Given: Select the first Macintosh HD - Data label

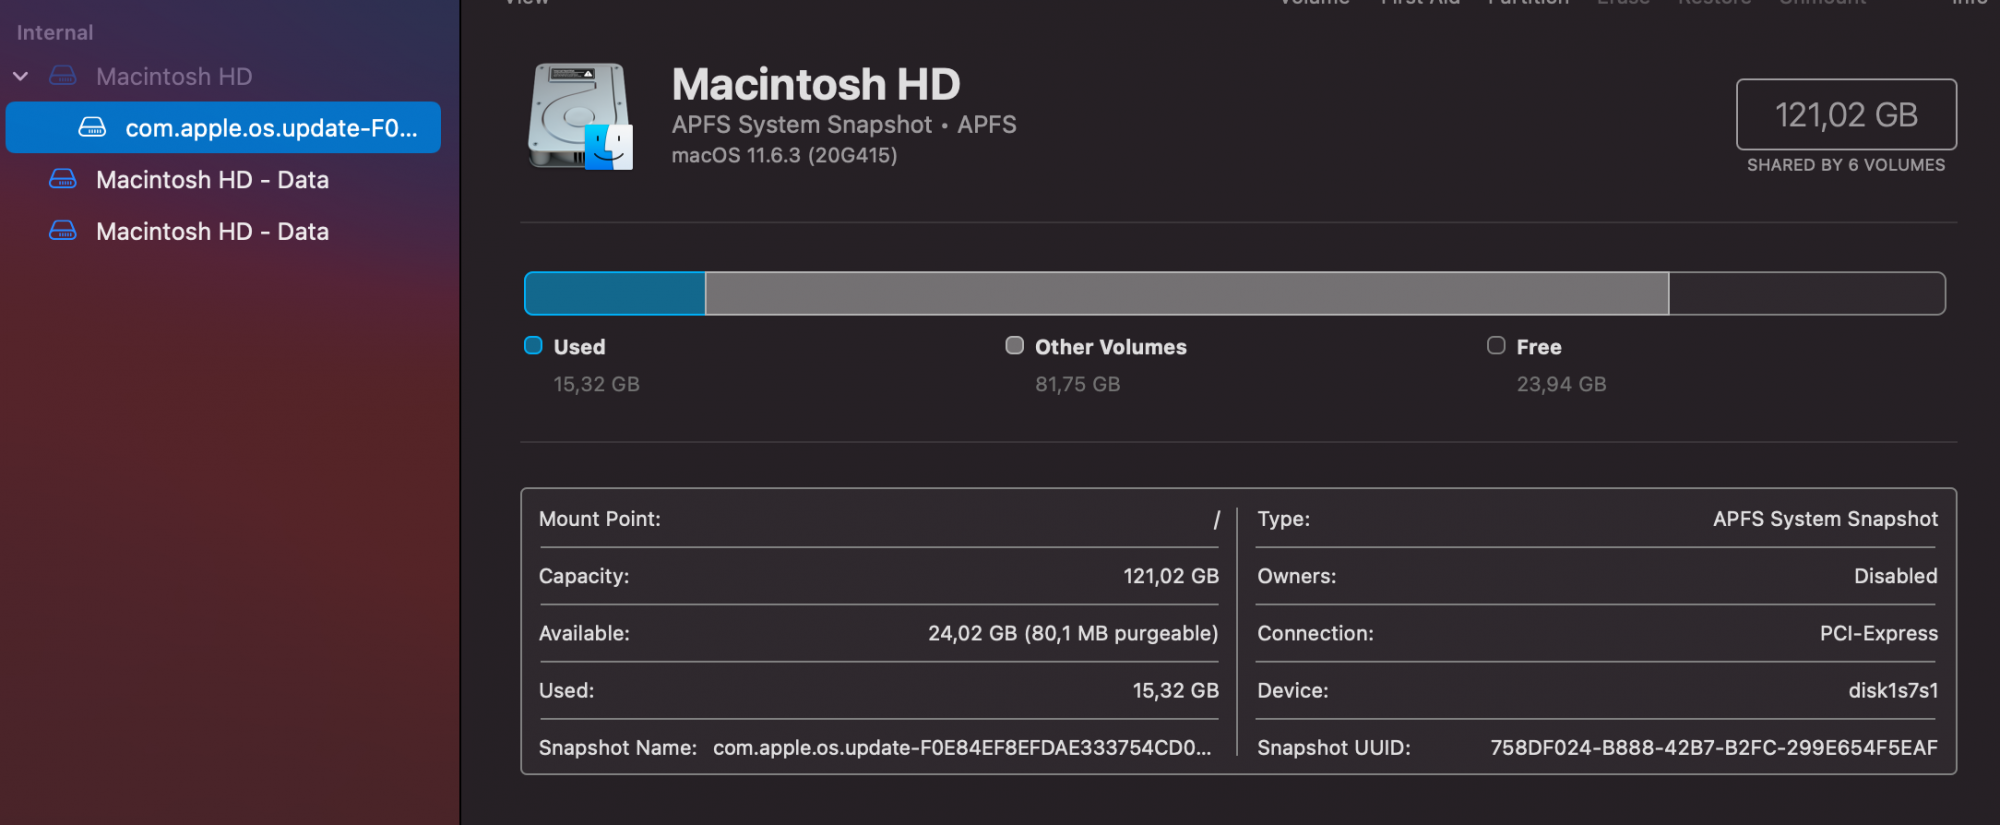Looking at the screenshot, I should click(x=212, y=180).
